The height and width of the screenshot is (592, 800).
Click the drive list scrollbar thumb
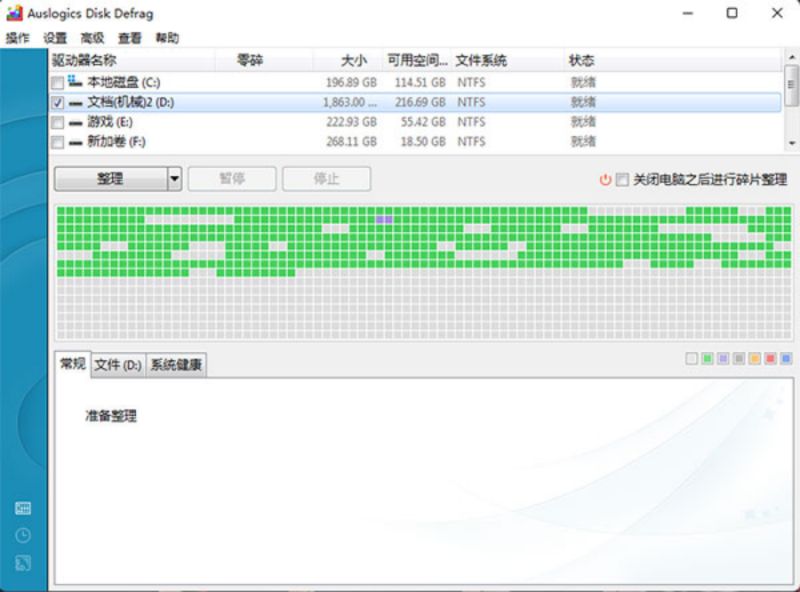(791, 85)
